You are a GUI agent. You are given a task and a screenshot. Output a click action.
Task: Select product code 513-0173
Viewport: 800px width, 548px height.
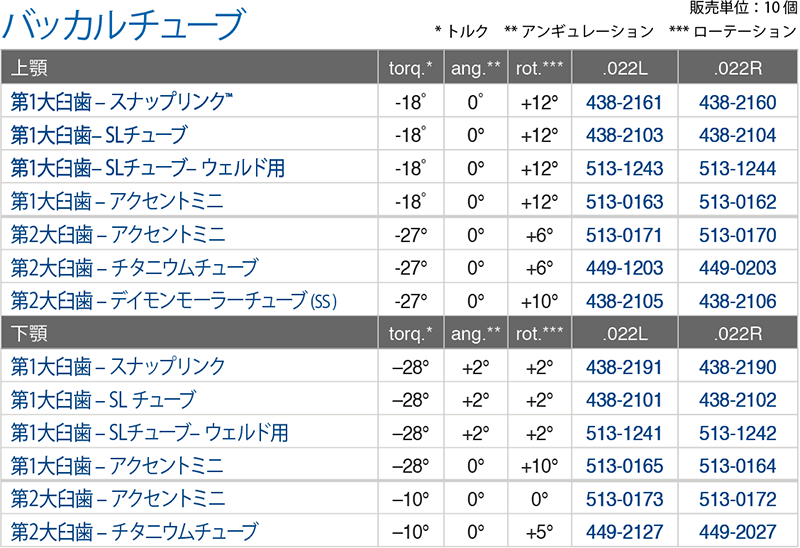click(624, 499)
